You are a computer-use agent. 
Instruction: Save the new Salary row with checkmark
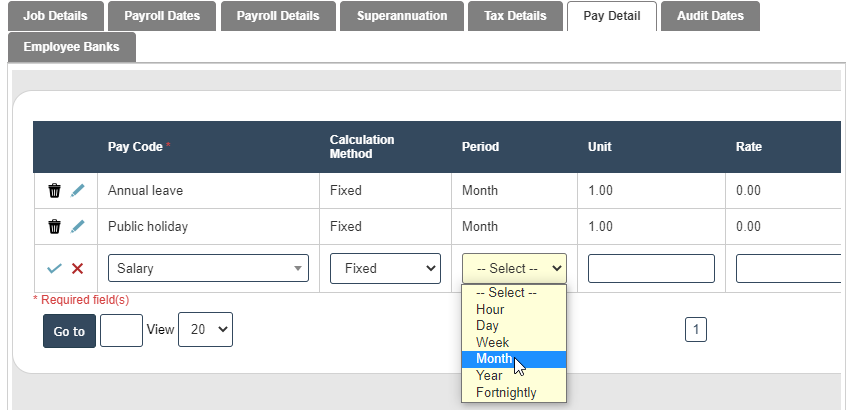click(x=55, y=269)
